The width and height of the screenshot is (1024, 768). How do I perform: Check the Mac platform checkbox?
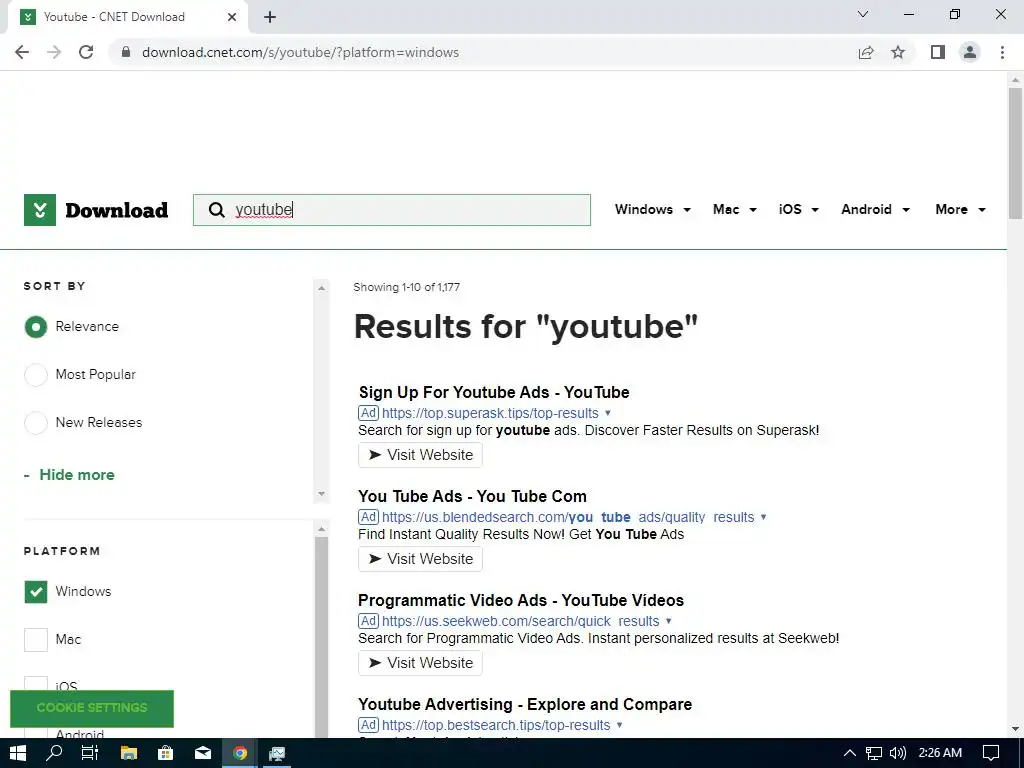36,640
